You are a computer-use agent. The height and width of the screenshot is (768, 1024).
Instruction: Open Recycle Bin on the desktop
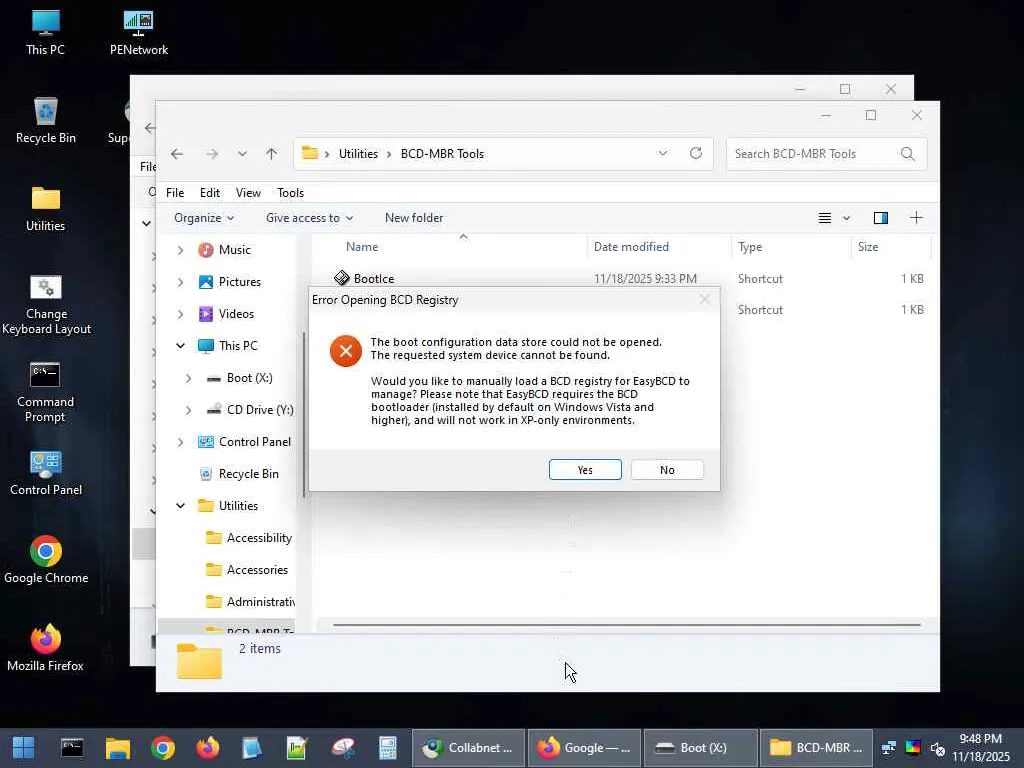tap(45, 121)
